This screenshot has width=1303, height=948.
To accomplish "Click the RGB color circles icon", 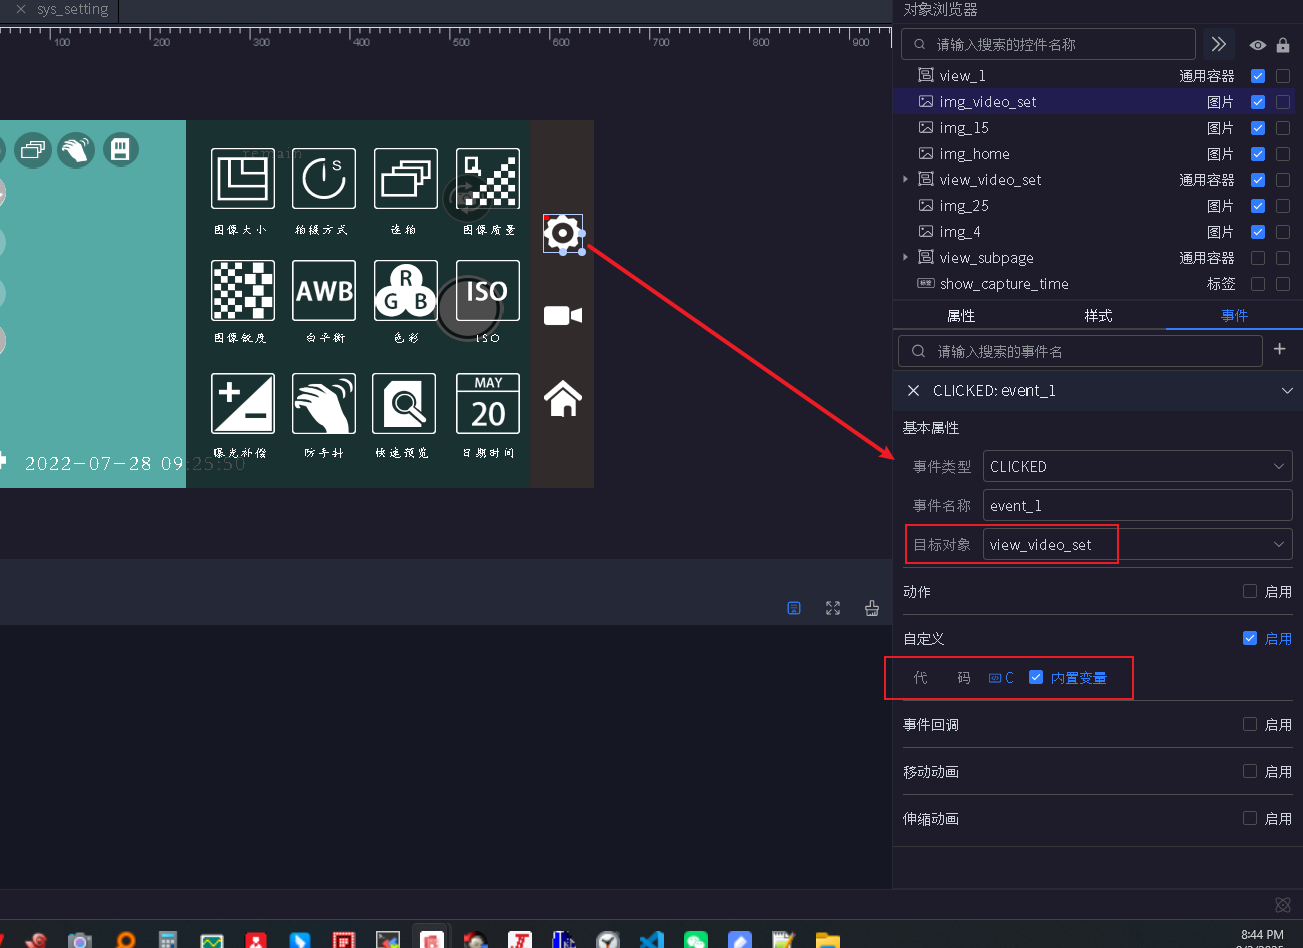I will tap(406, 291).
